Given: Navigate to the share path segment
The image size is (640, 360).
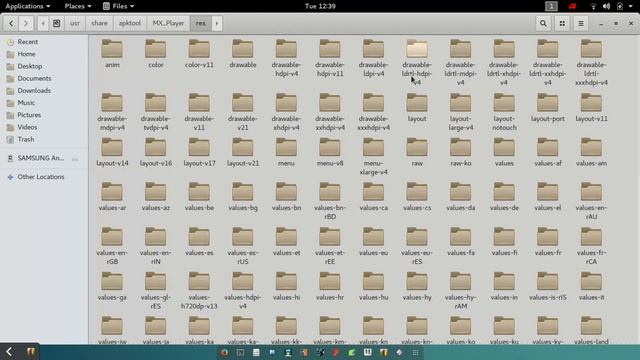Looking at the screenshot, I should [x=99, y=23].
